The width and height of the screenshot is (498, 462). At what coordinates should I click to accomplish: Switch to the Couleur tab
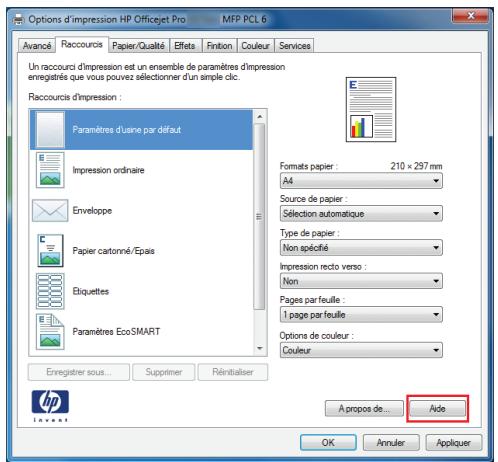coord(255,46)
